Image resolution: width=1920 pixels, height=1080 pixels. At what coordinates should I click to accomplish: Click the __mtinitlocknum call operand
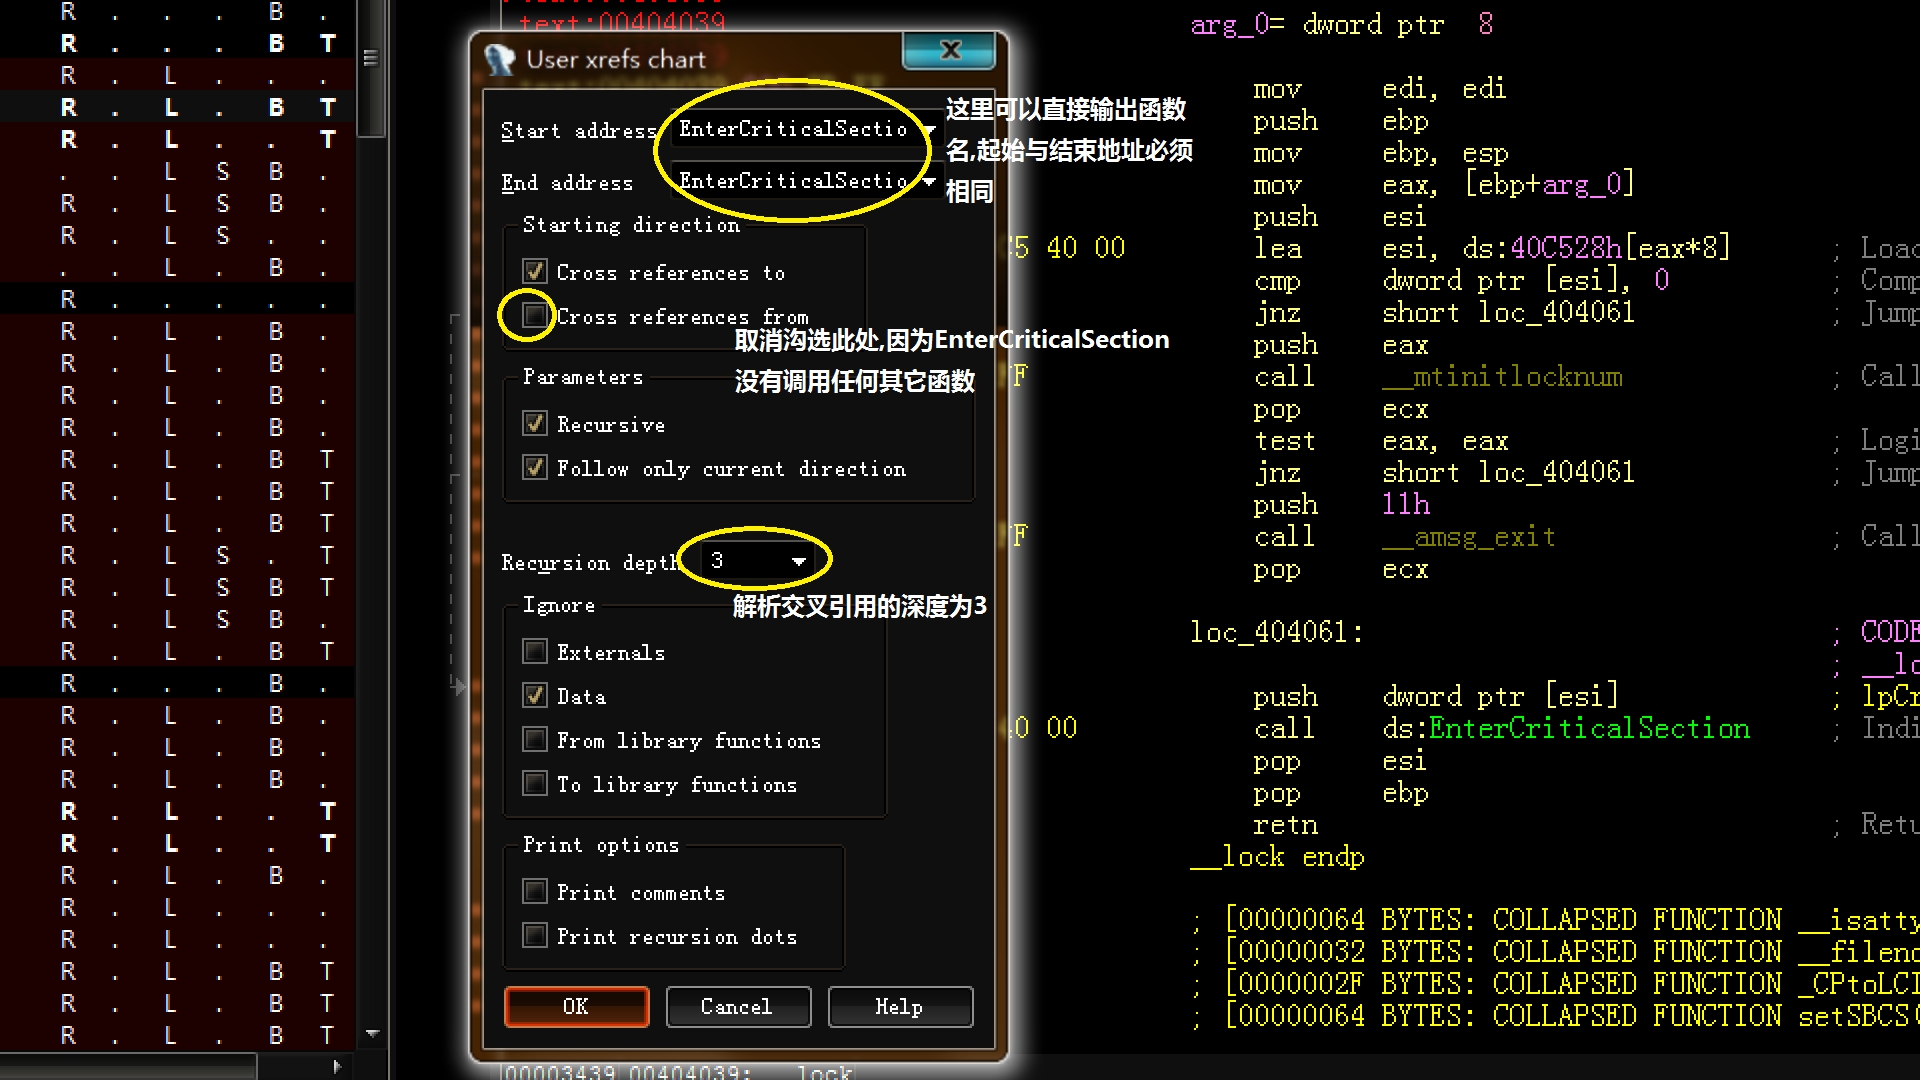point(1502,377)
